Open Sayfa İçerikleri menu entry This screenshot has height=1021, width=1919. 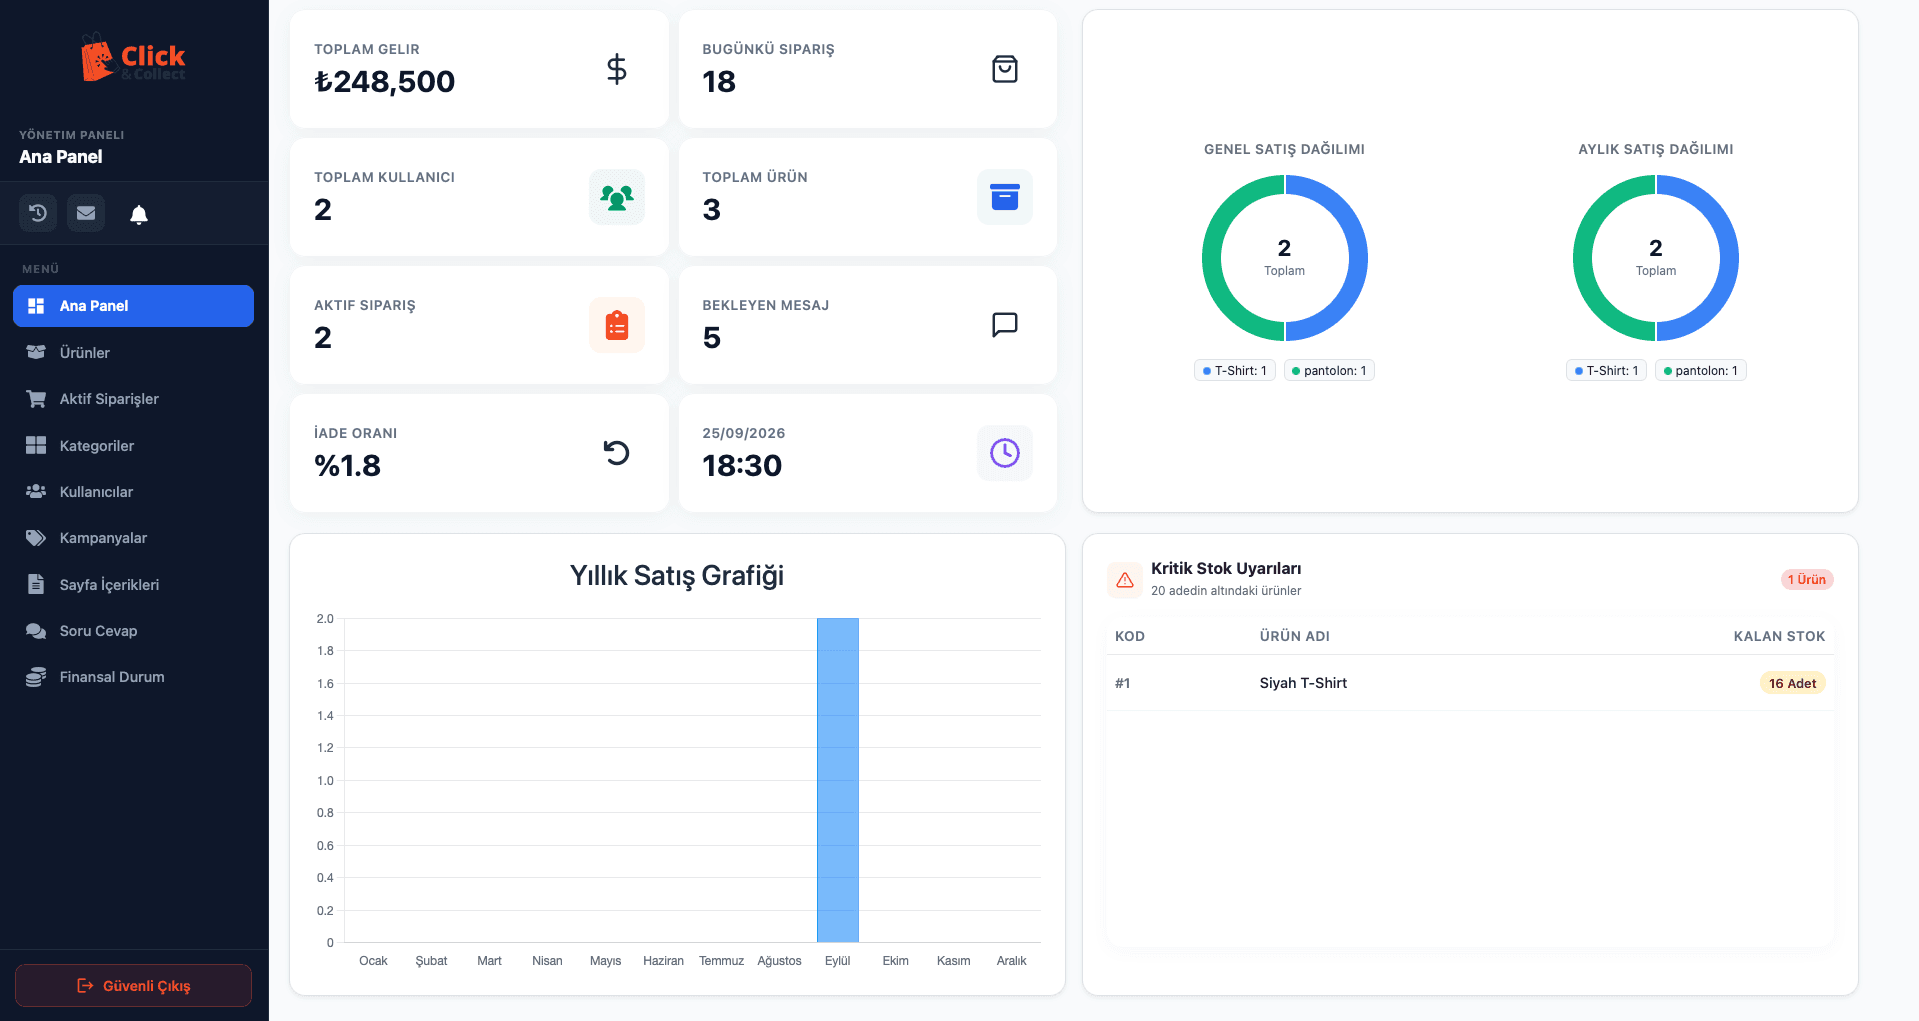133,584
